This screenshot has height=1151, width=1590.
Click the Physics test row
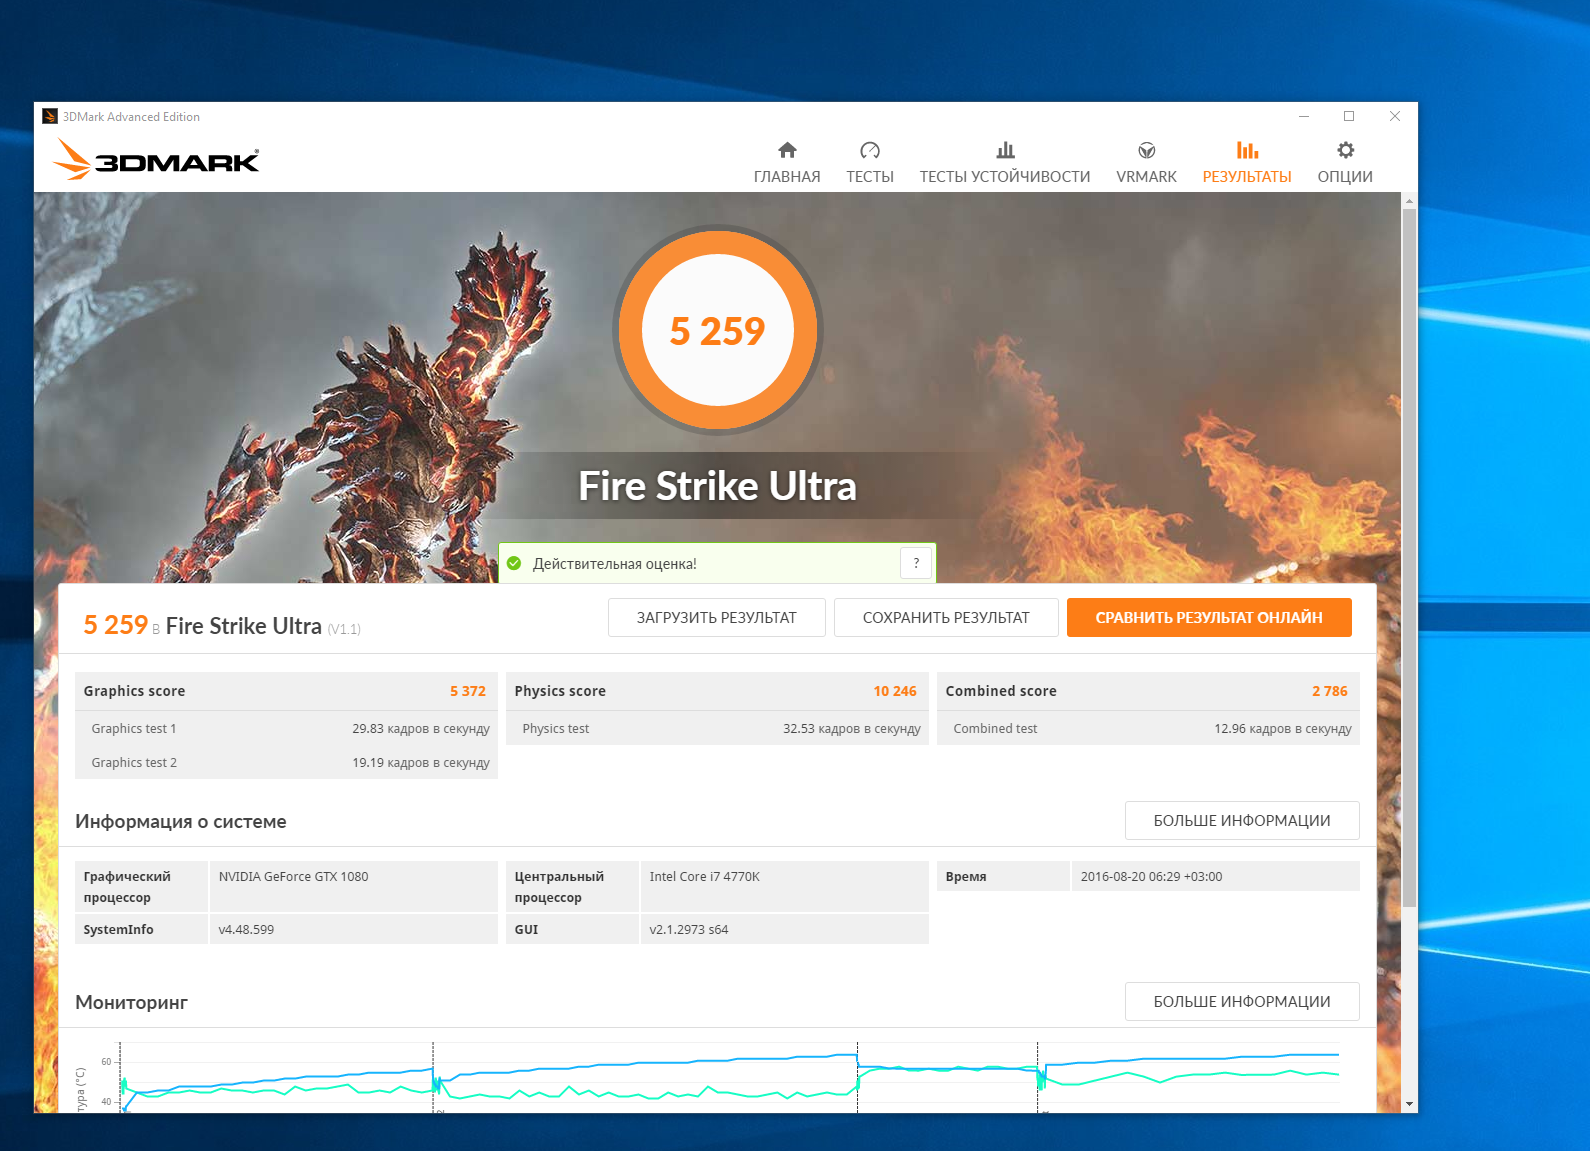pos(717,728)
